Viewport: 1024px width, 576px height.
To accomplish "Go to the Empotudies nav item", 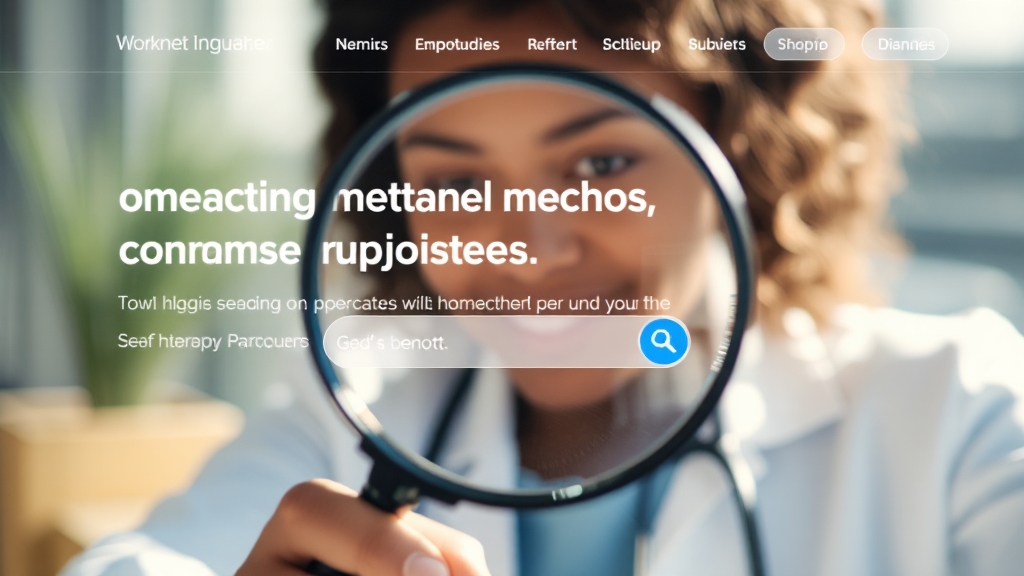I will (x=457, y=44).
